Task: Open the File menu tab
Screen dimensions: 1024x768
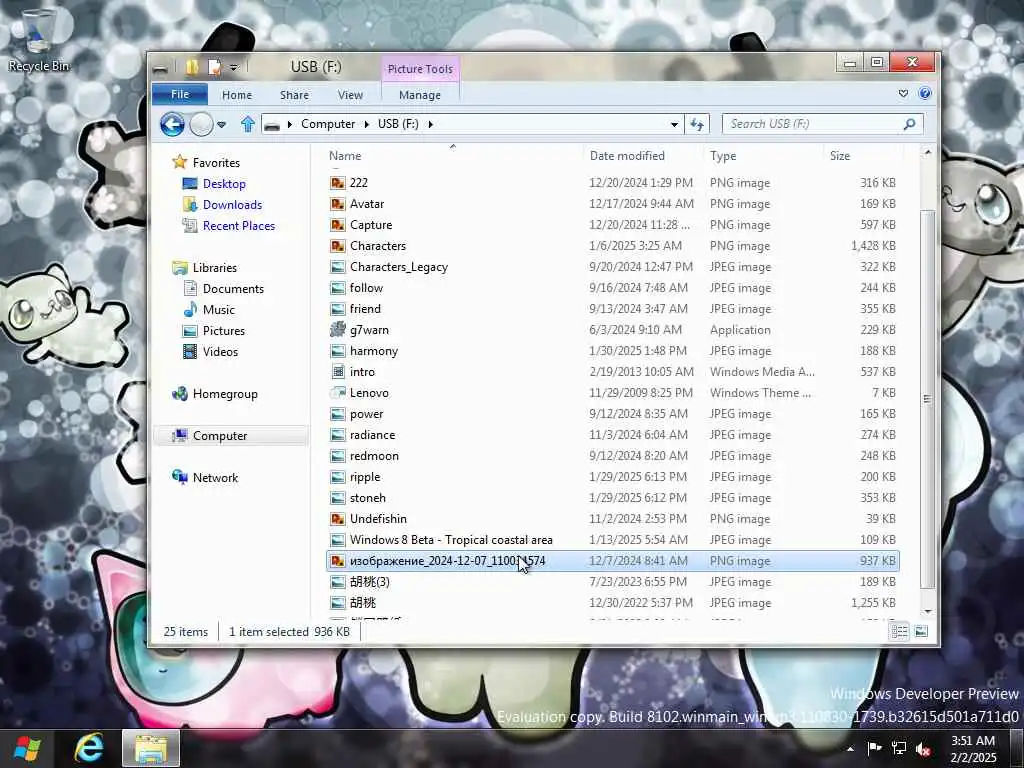Action: [180, 94]
